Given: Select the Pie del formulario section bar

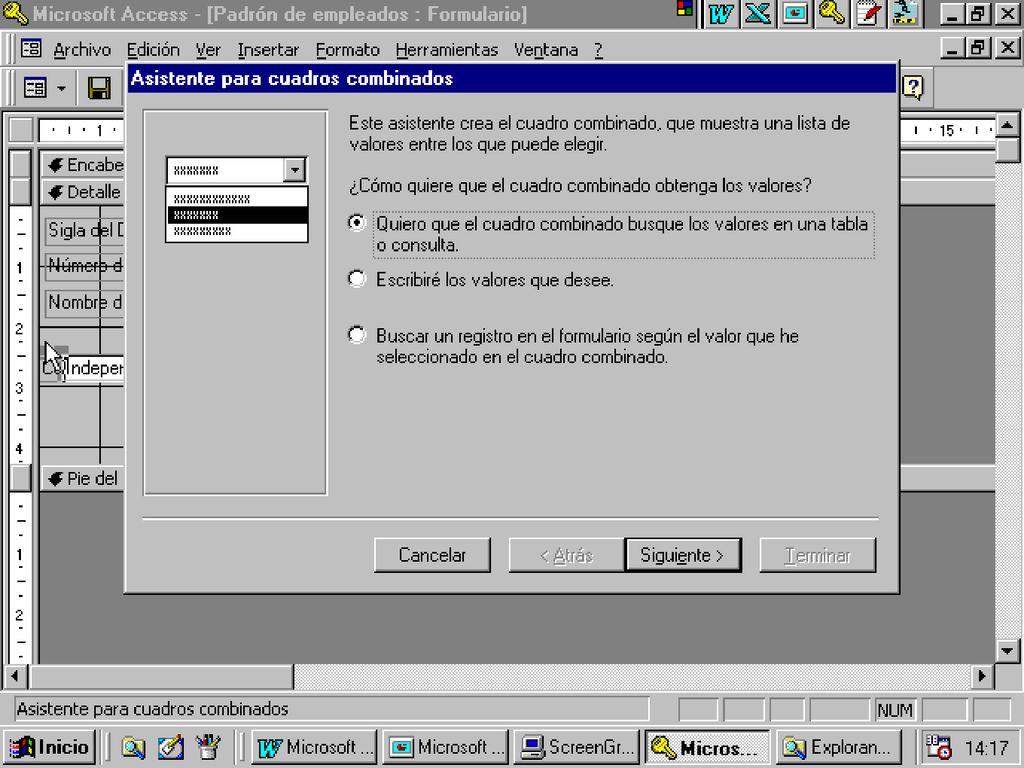Looking at the screenshot, I should pyautogui.click(x=82, y=478).
